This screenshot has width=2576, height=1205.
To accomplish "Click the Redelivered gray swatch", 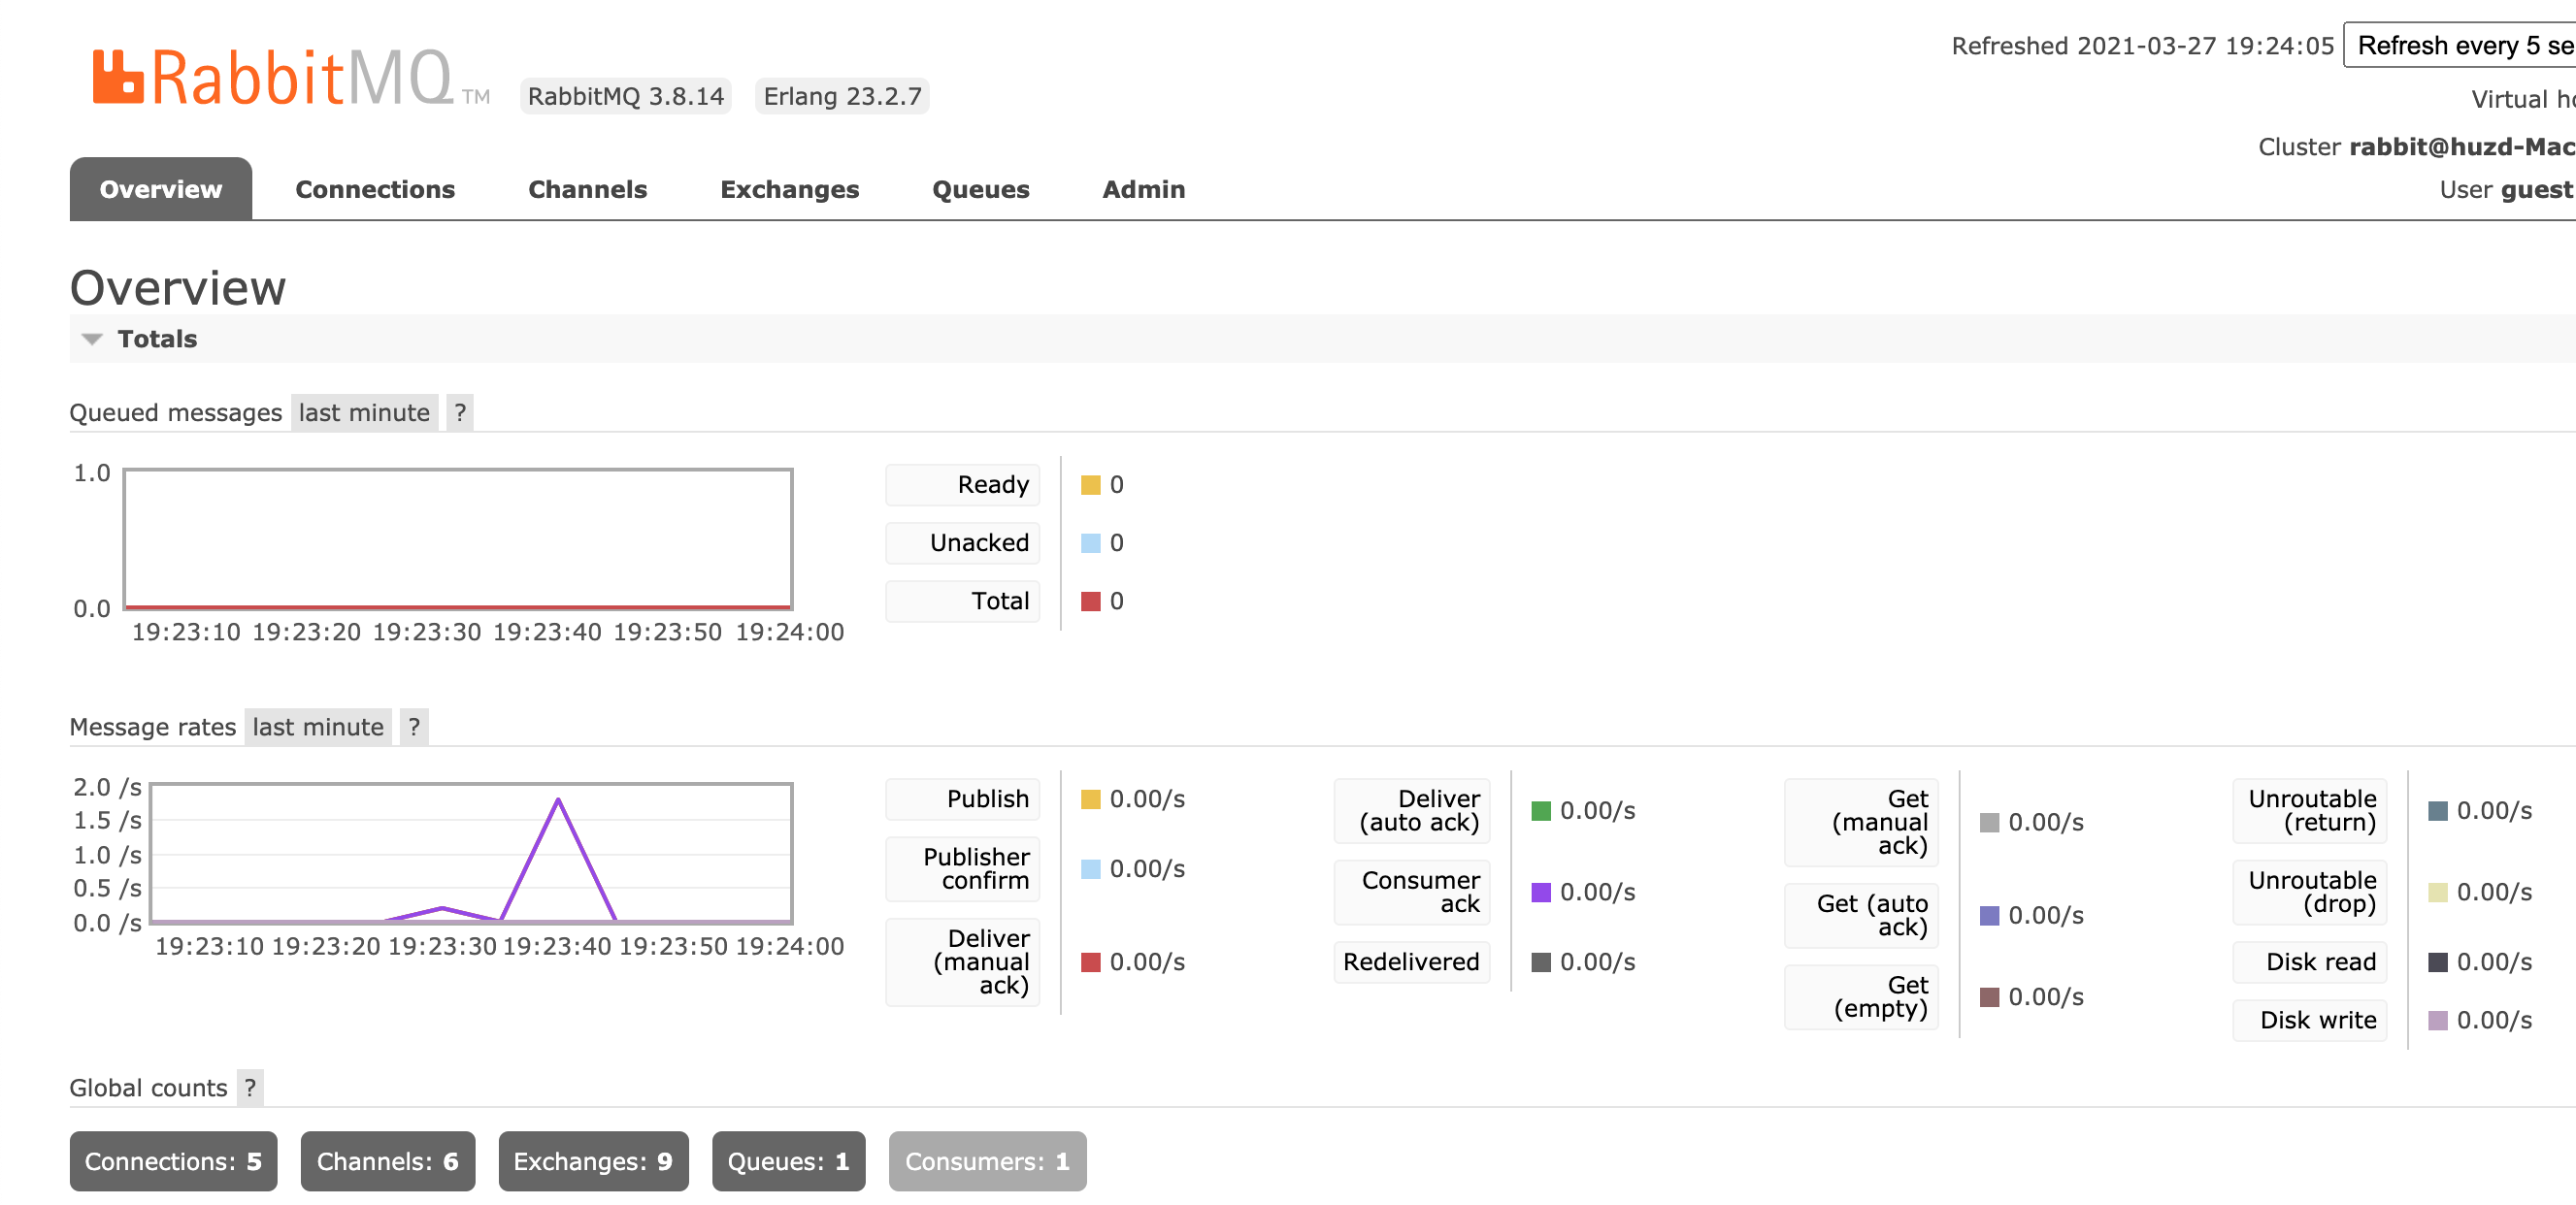I will point(1541,962).
